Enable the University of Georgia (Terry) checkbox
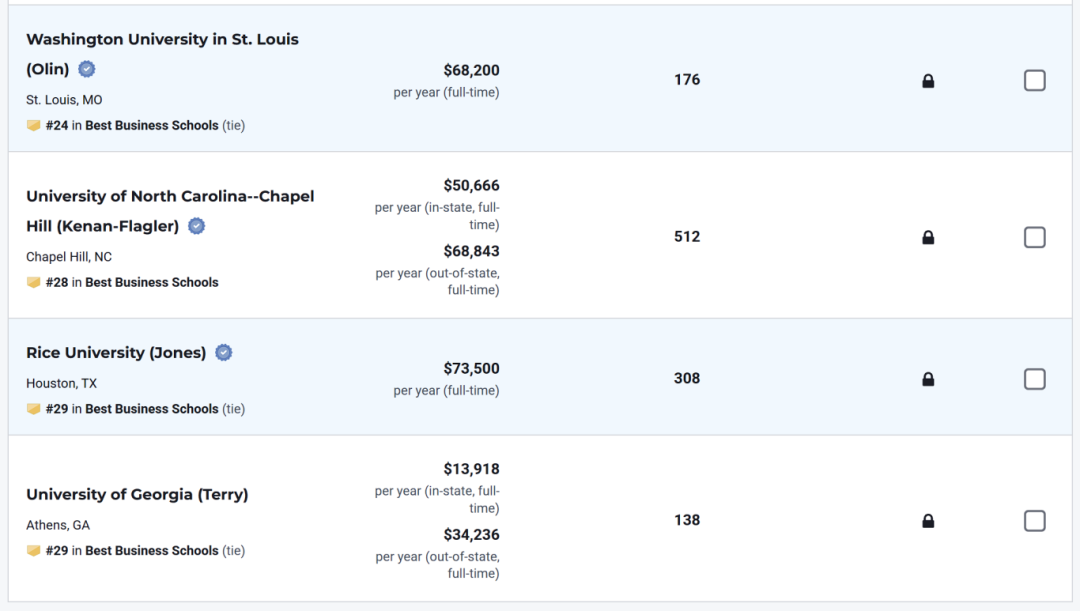 tap(1035, 521)
